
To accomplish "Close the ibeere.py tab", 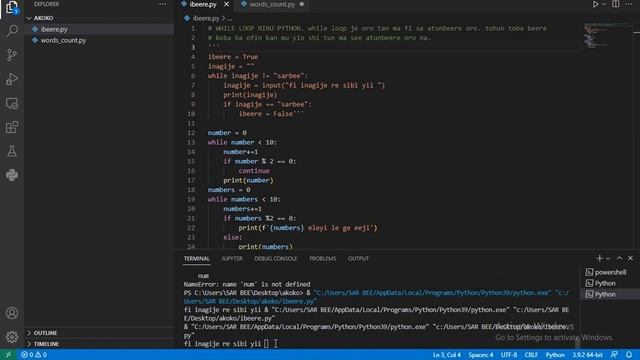I will tap(226, 4).
